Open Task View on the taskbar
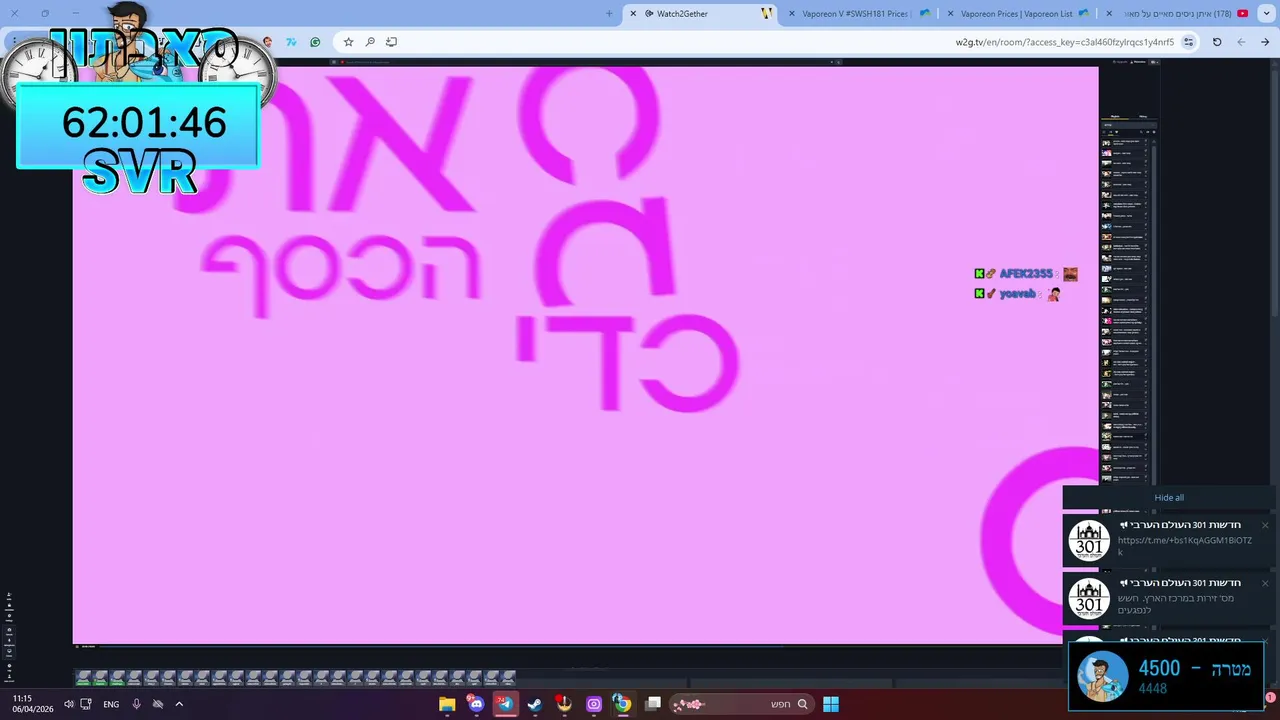The height and width of the screenshot is (720, 1280). pyautogui.click(x=653, y=704)
